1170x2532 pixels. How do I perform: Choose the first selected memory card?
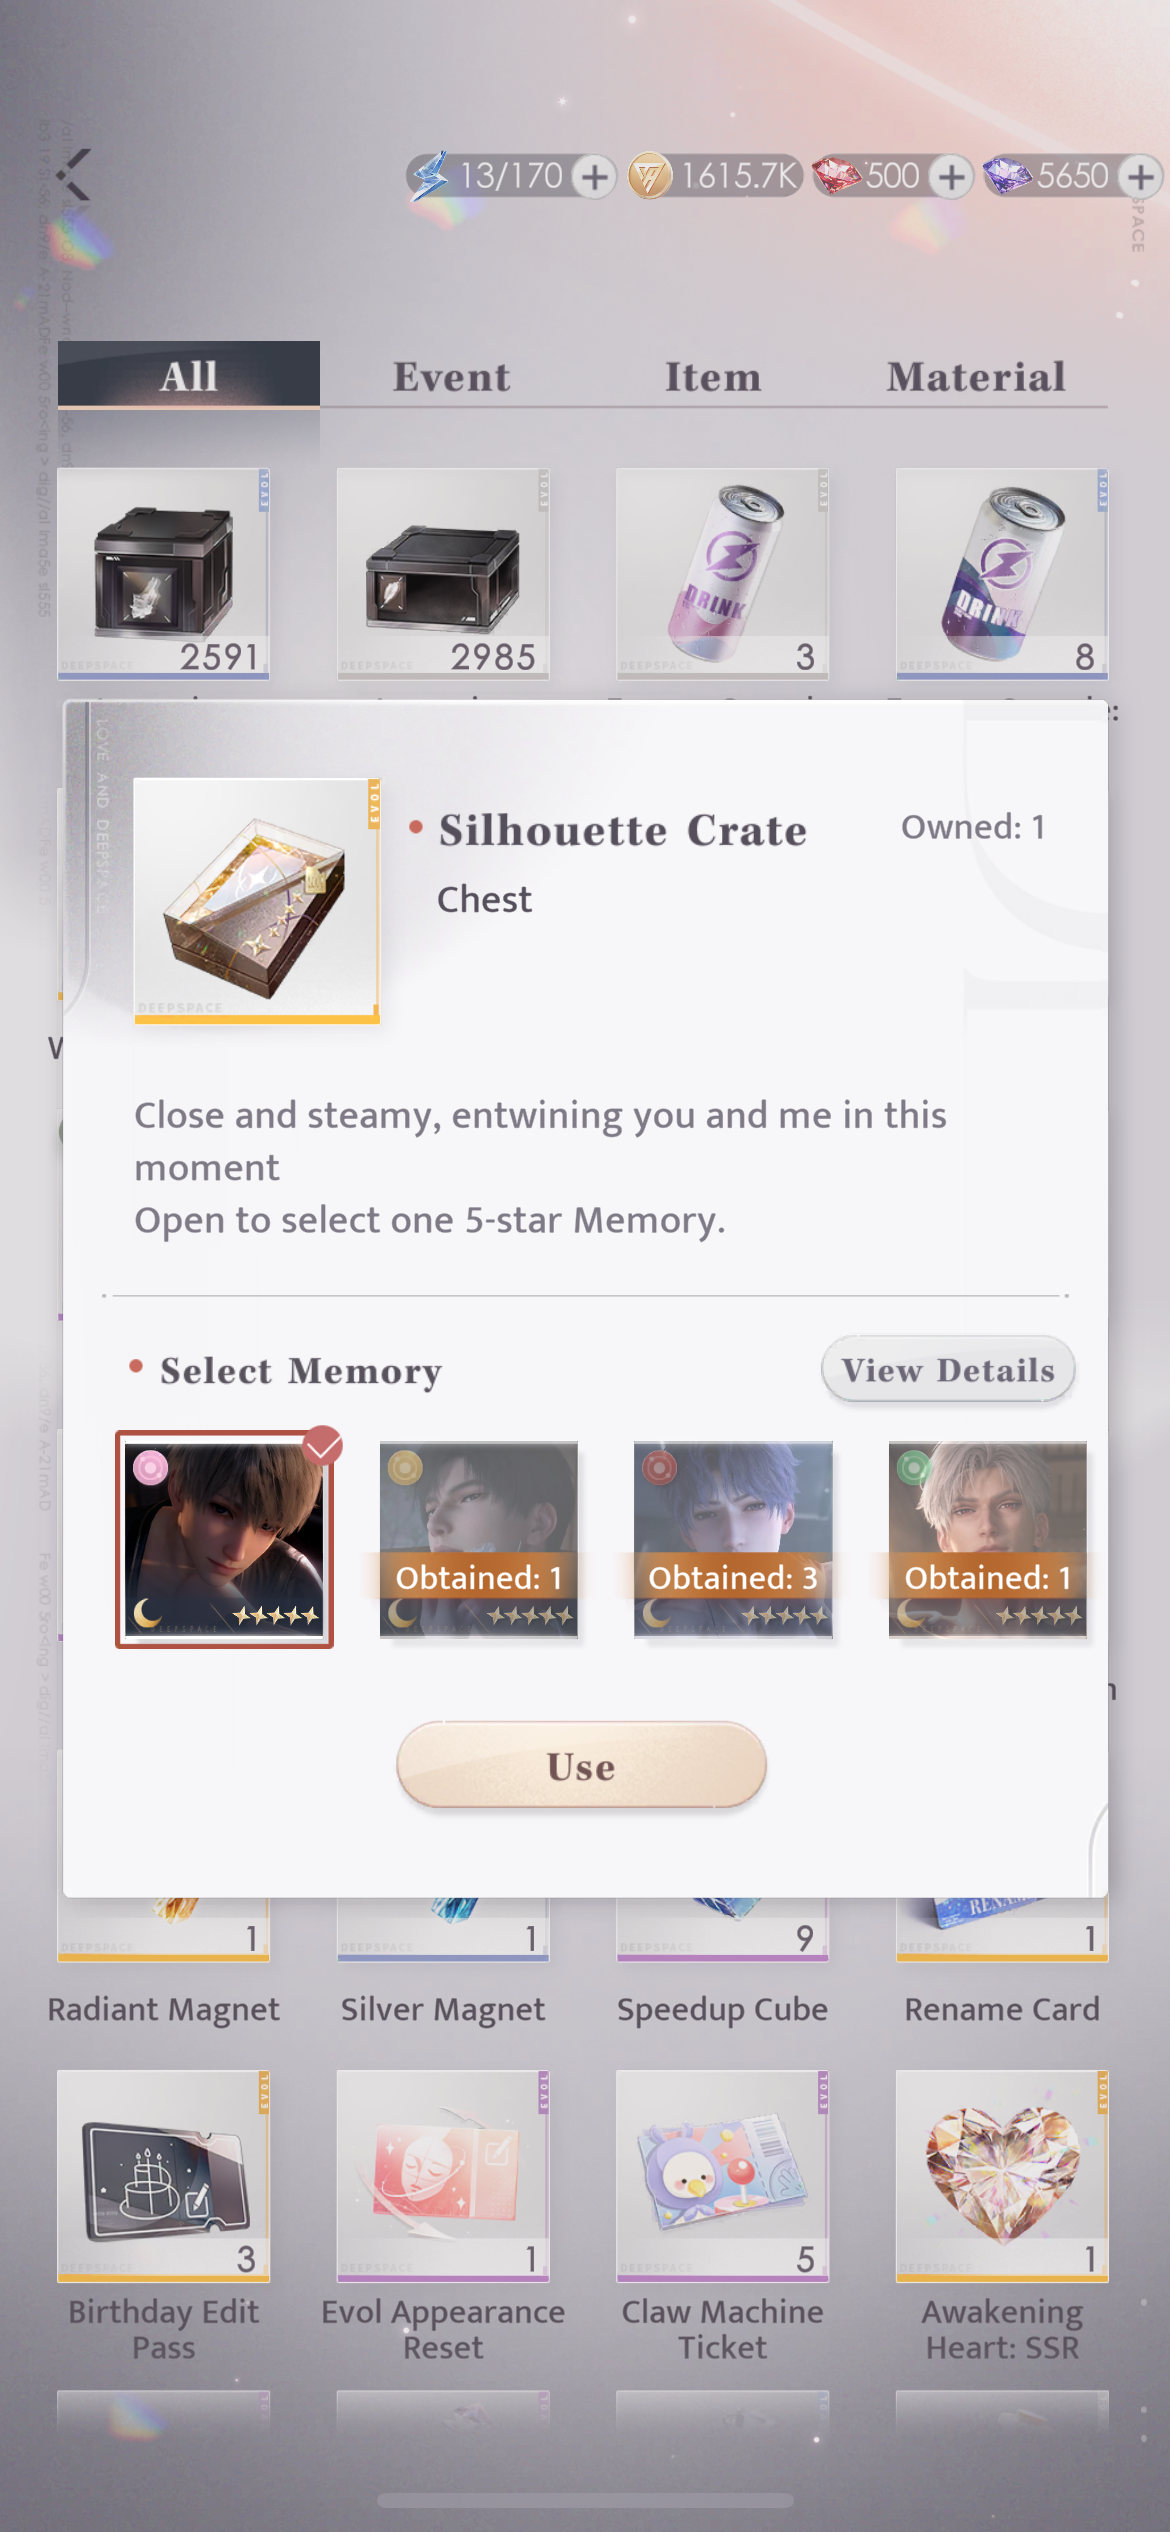click(224, 1539)
